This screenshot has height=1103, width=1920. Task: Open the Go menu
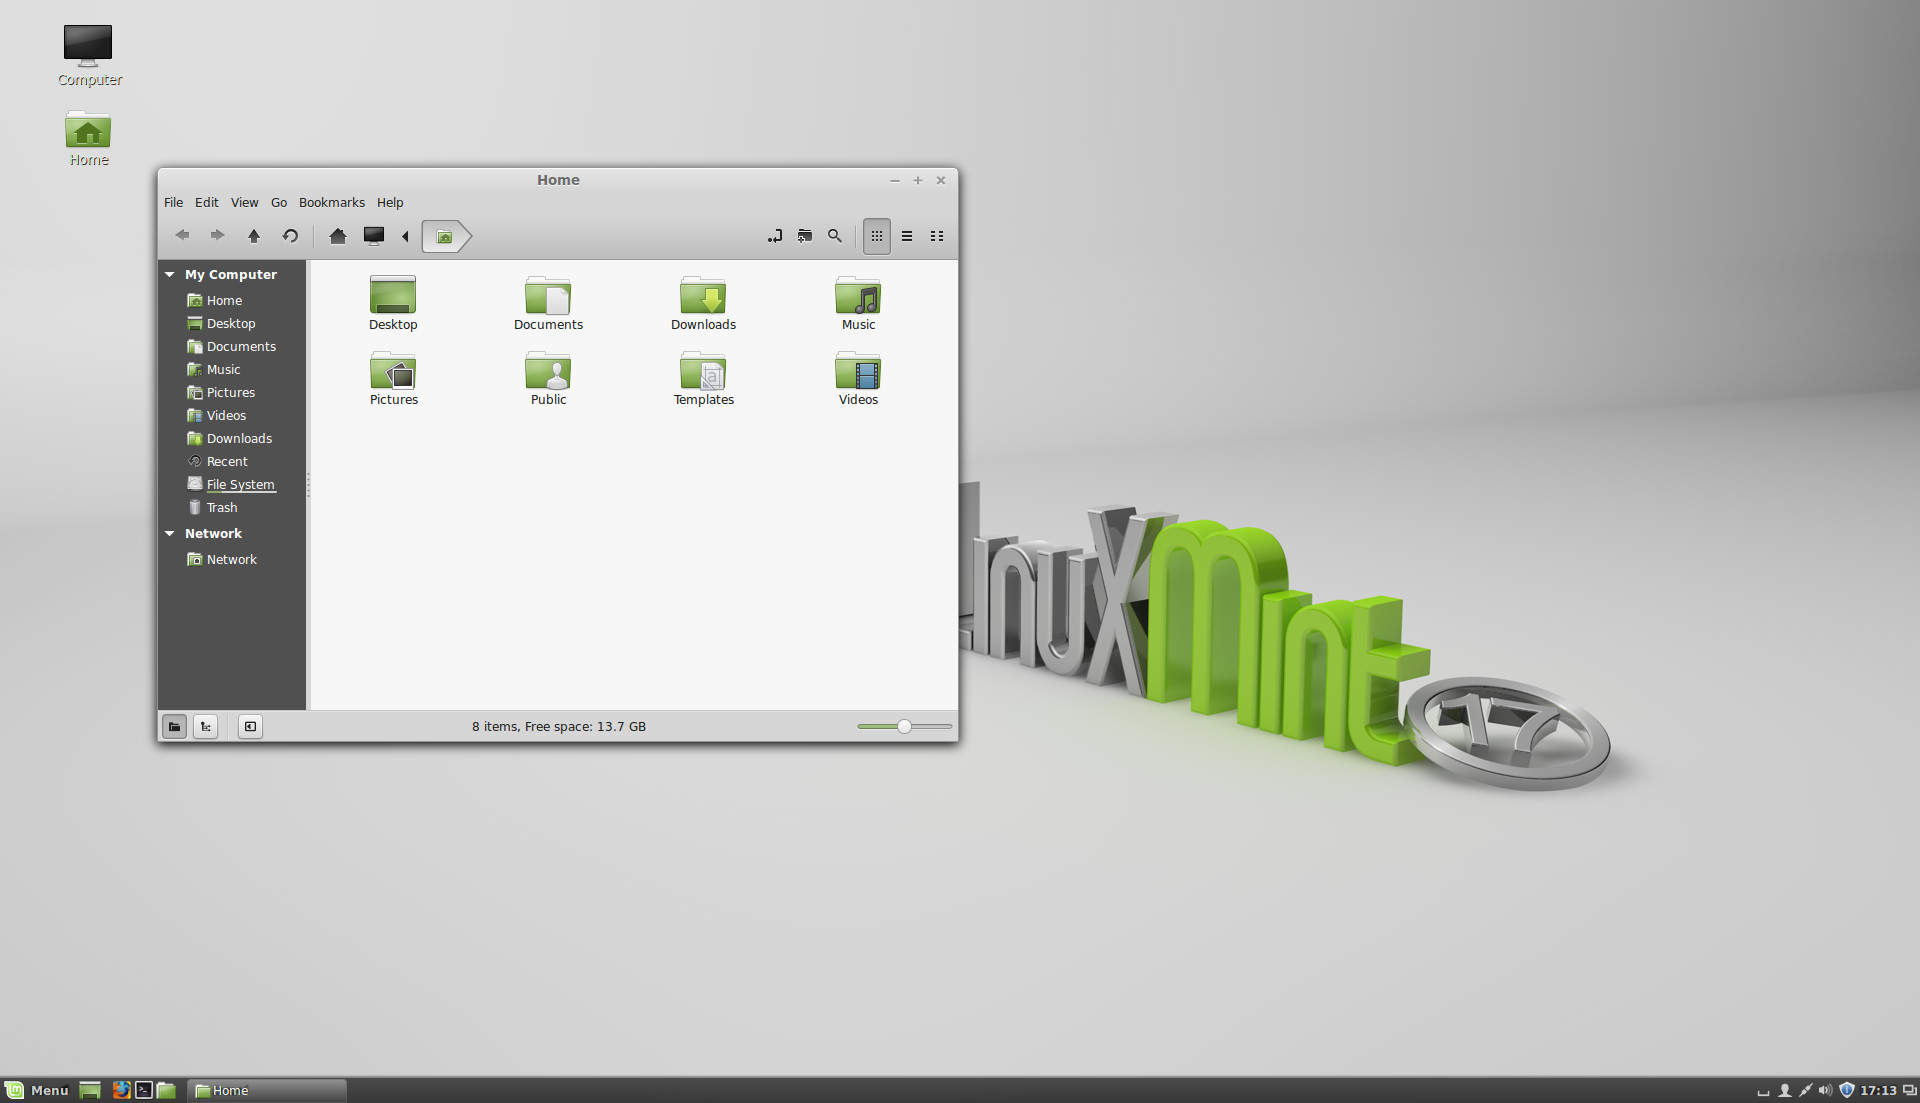point(279,202)
